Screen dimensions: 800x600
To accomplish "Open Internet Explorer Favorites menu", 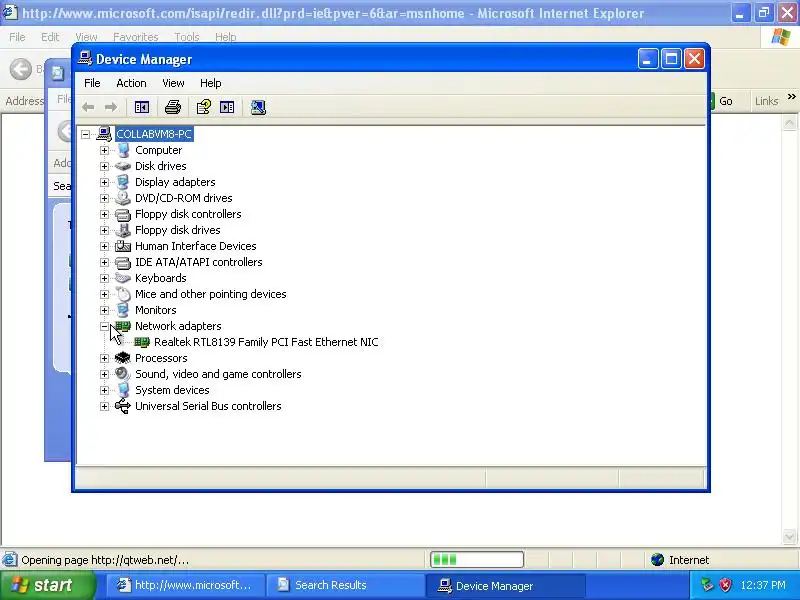I will 136,37.
